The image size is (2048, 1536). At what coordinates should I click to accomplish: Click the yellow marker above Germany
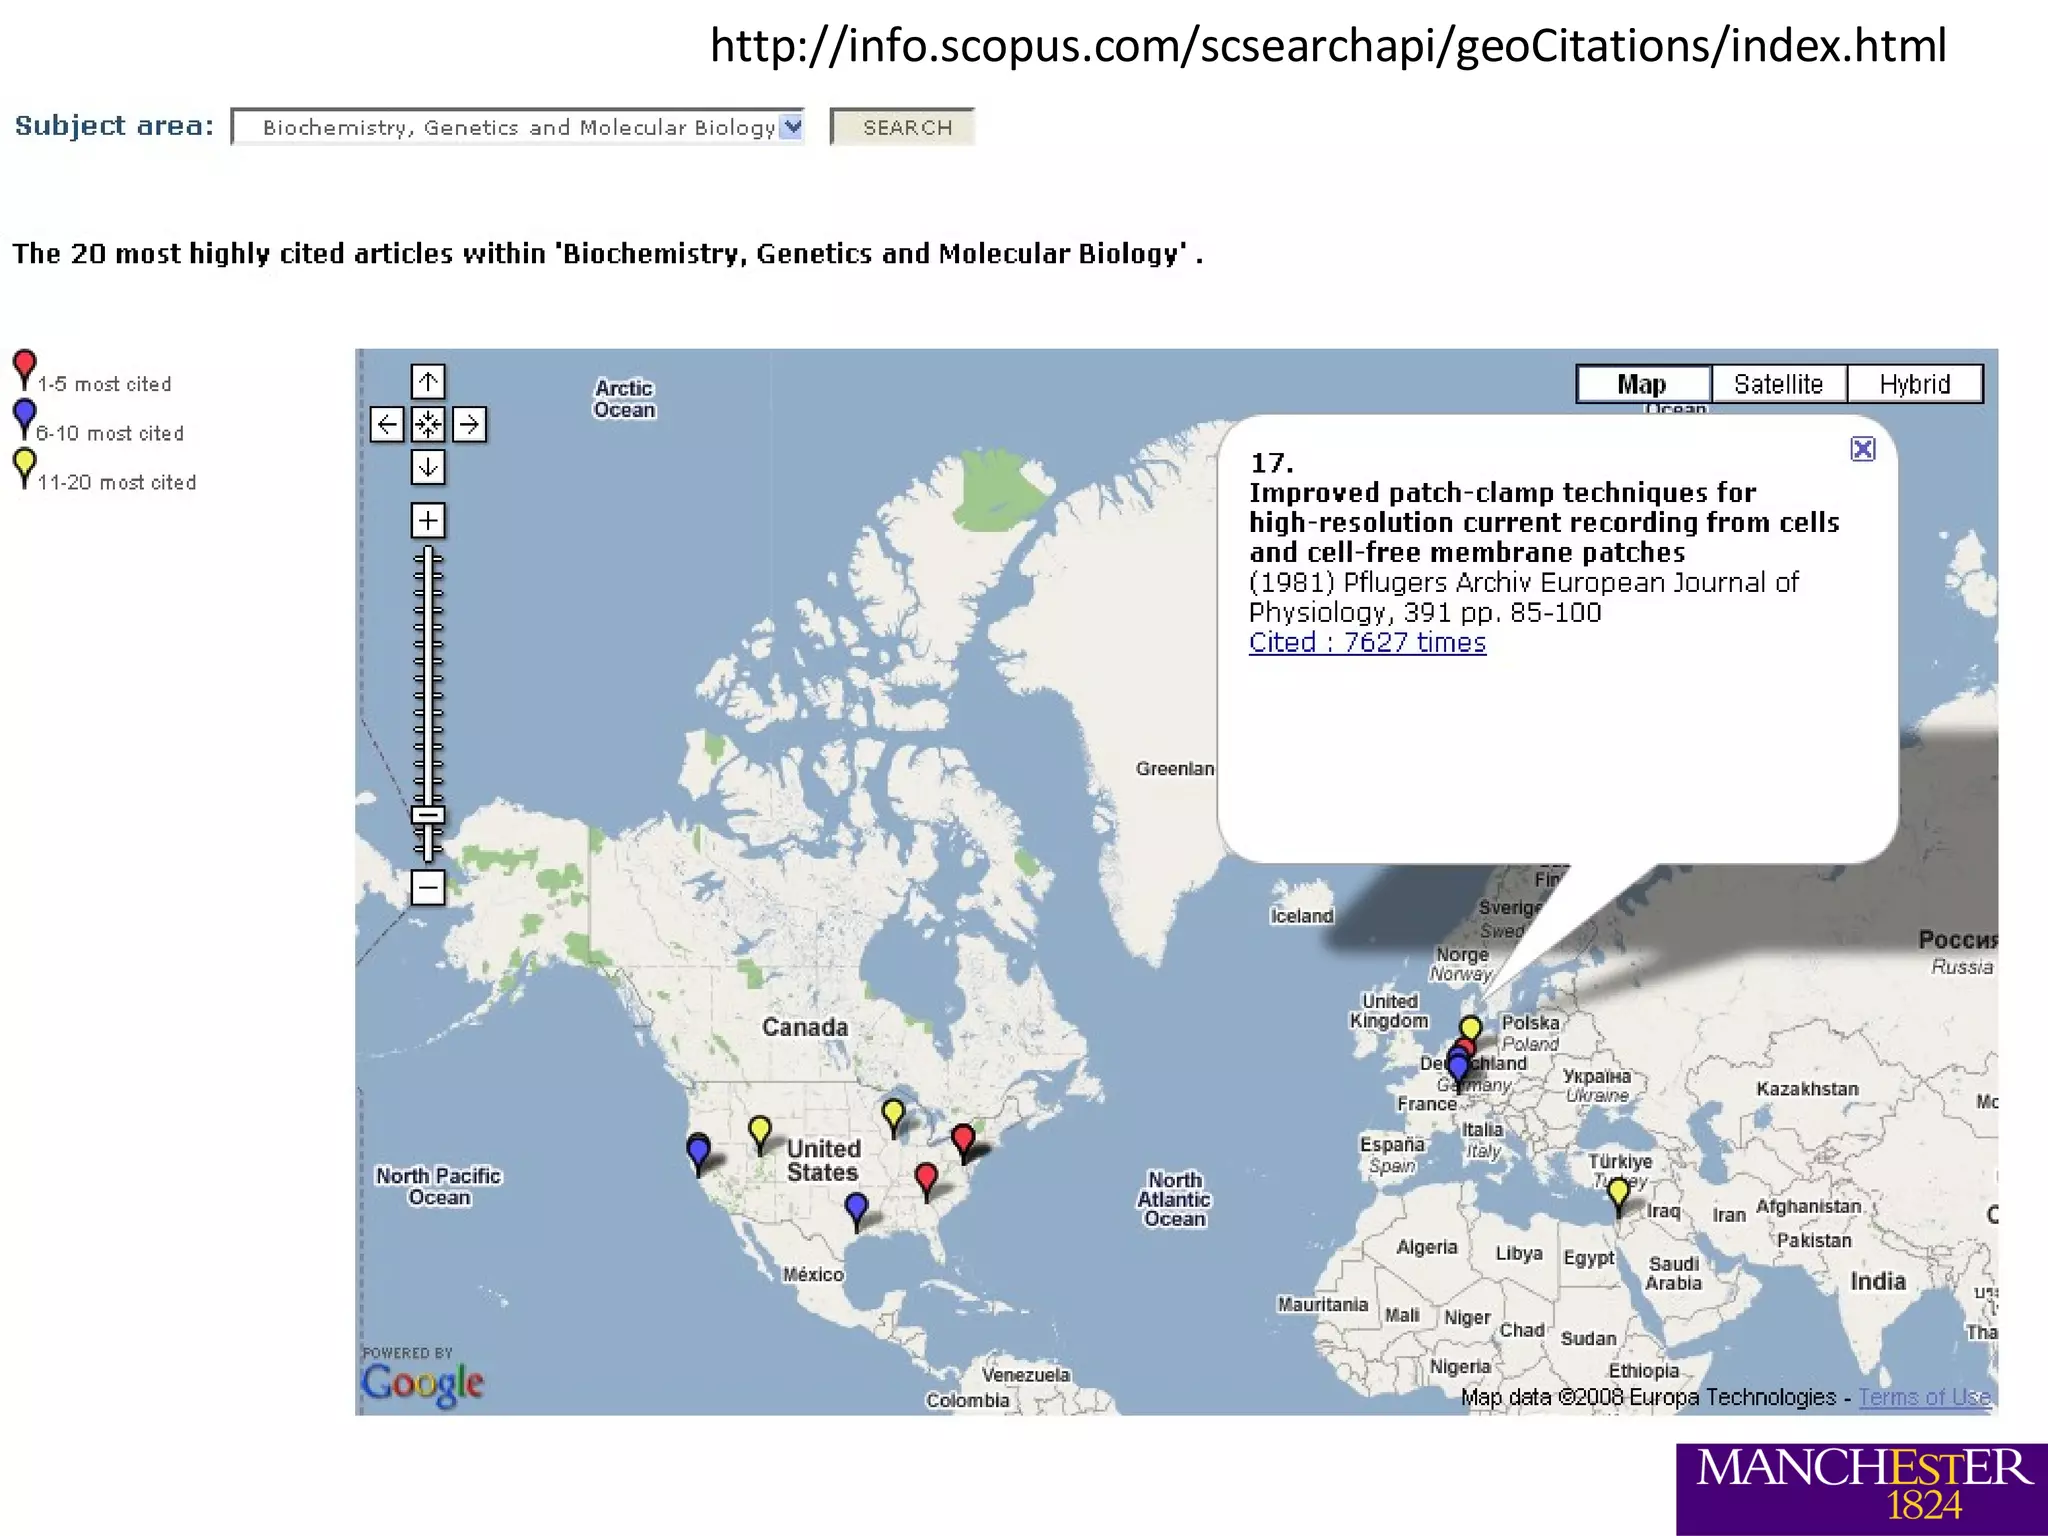(x=1470, y=1027)
